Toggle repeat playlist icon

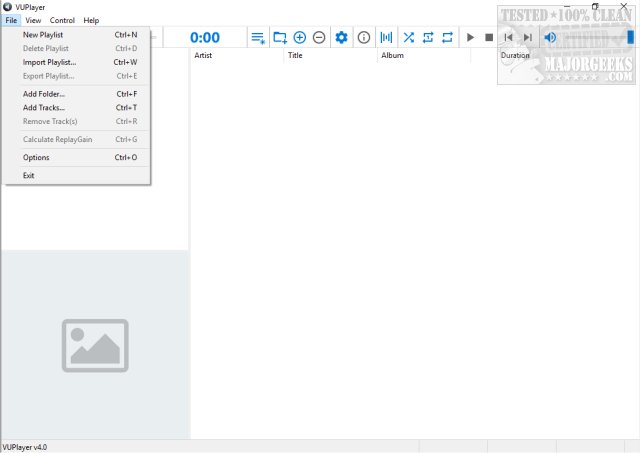click(447, 38)
